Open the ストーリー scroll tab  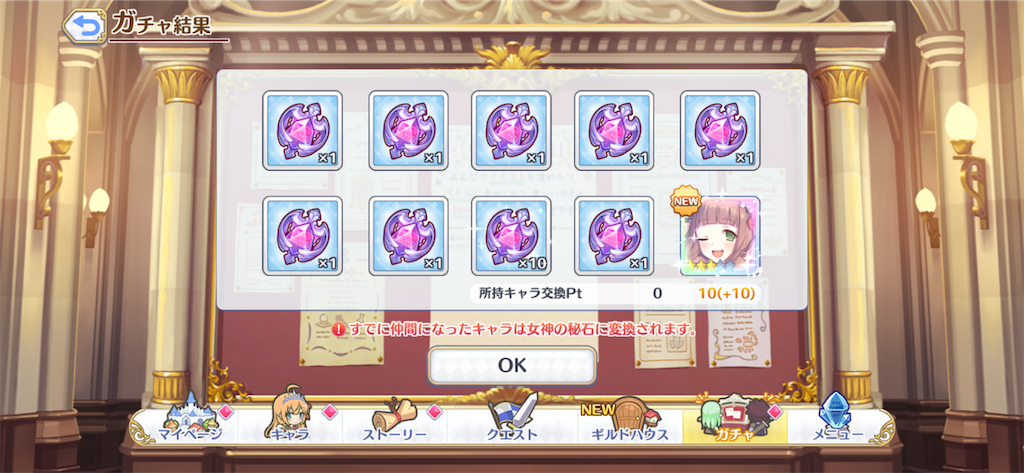(x=394, y=425)
